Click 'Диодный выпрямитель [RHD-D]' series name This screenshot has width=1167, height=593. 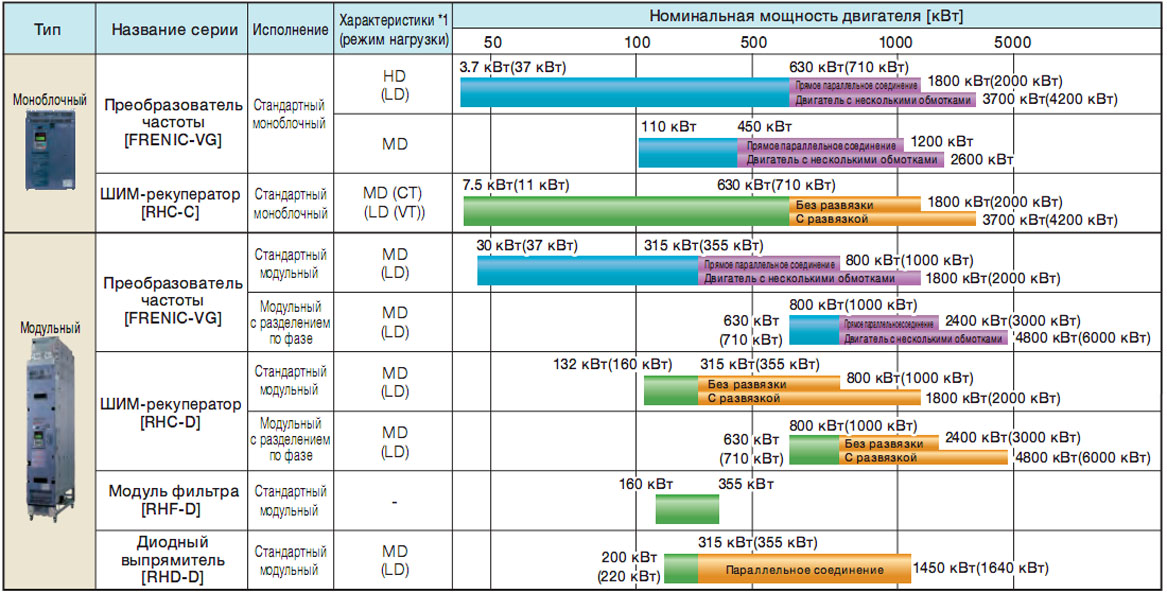click(x=172, y=560)
